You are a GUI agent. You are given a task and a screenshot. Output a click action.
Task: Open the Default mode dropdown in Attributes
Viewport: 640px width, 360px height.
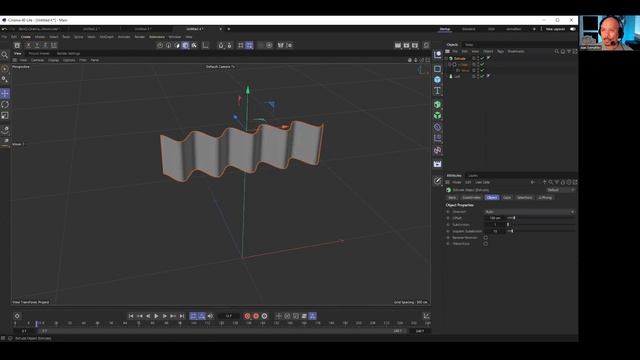(560, 190)
